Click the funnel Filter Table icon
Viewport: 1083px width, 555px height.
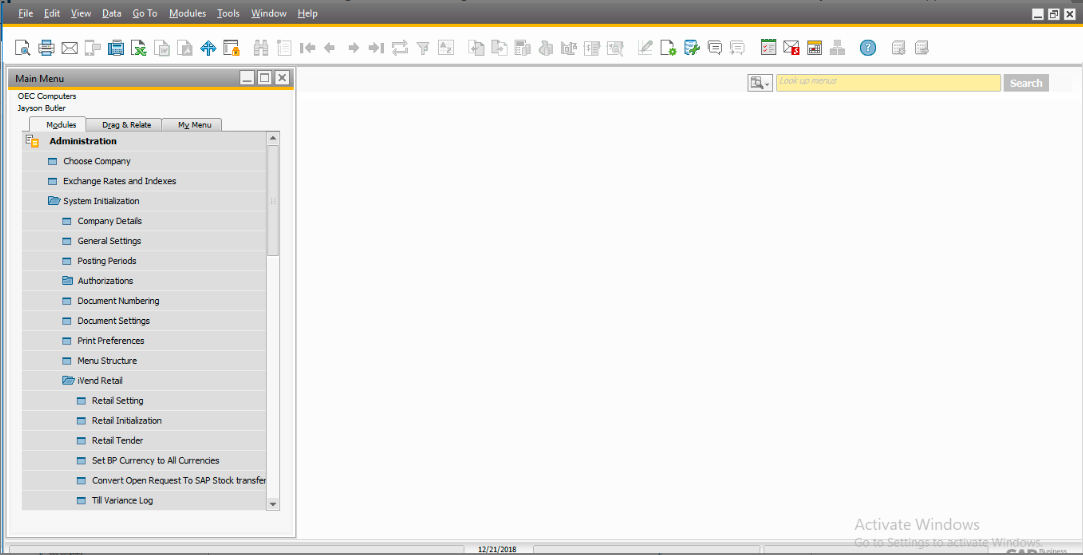(423, 48)
